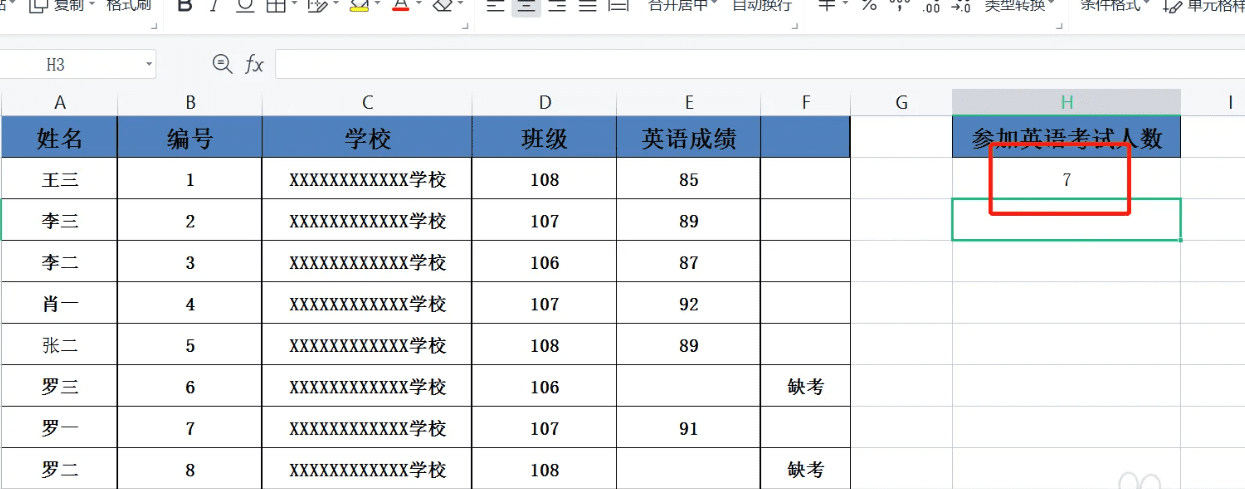1245x489 pixels.
Task: Open font settings dialog launcher corner
Action: [466, 24]
